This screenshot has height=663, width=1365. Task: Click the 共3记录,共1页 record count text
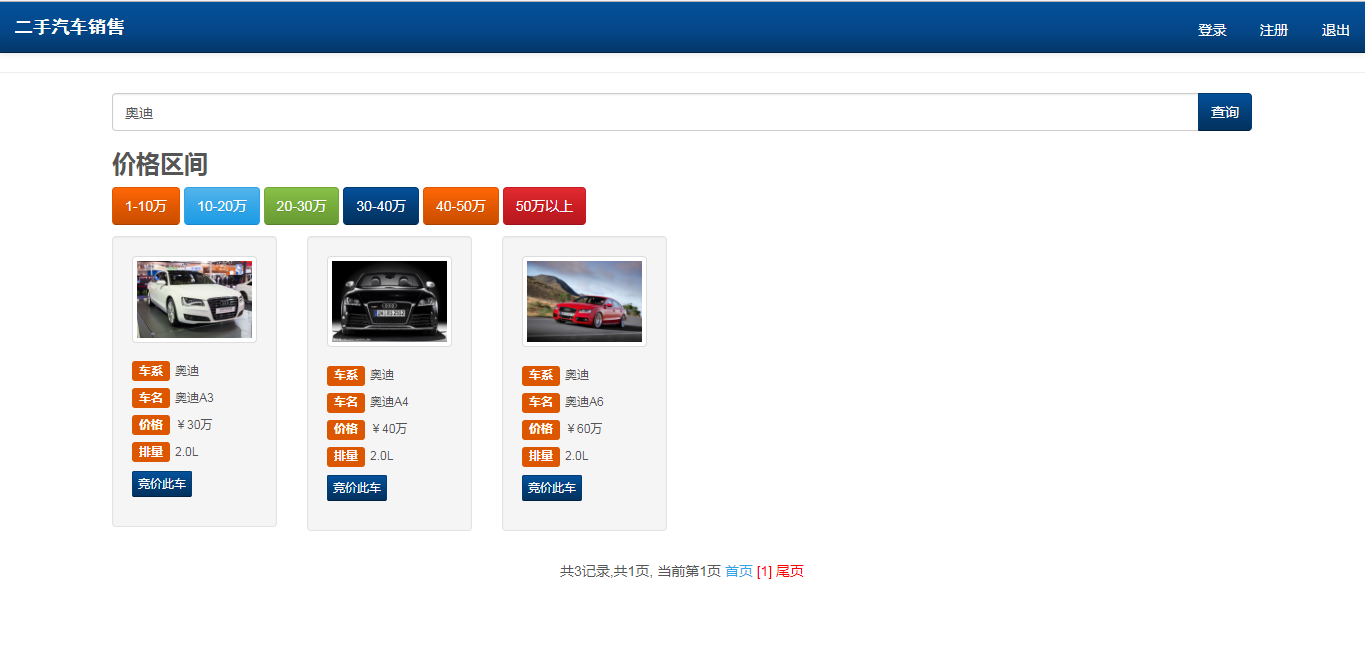604,571
